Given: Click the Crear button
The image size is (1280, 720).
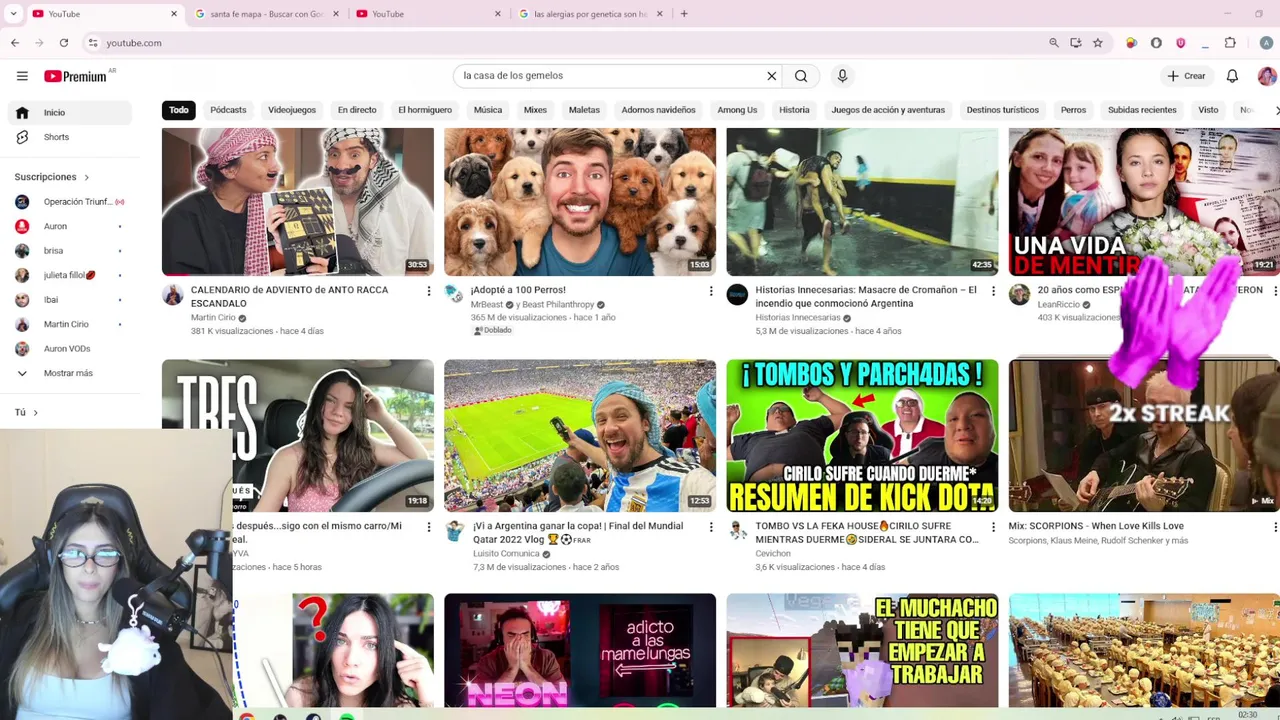Looking at the screenshot, I should [x=1186, y=76].
